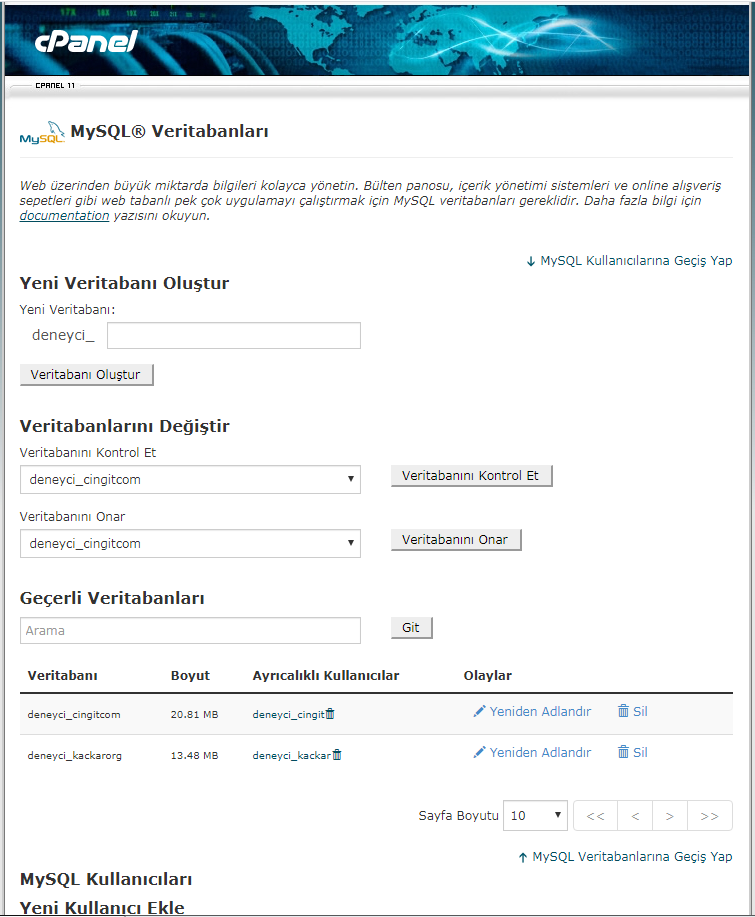Image resolution: width=755 pixels, height=917 pixels.
Task: Click Sil link for deneyci_cingitcom
Action: pos(640,712)
